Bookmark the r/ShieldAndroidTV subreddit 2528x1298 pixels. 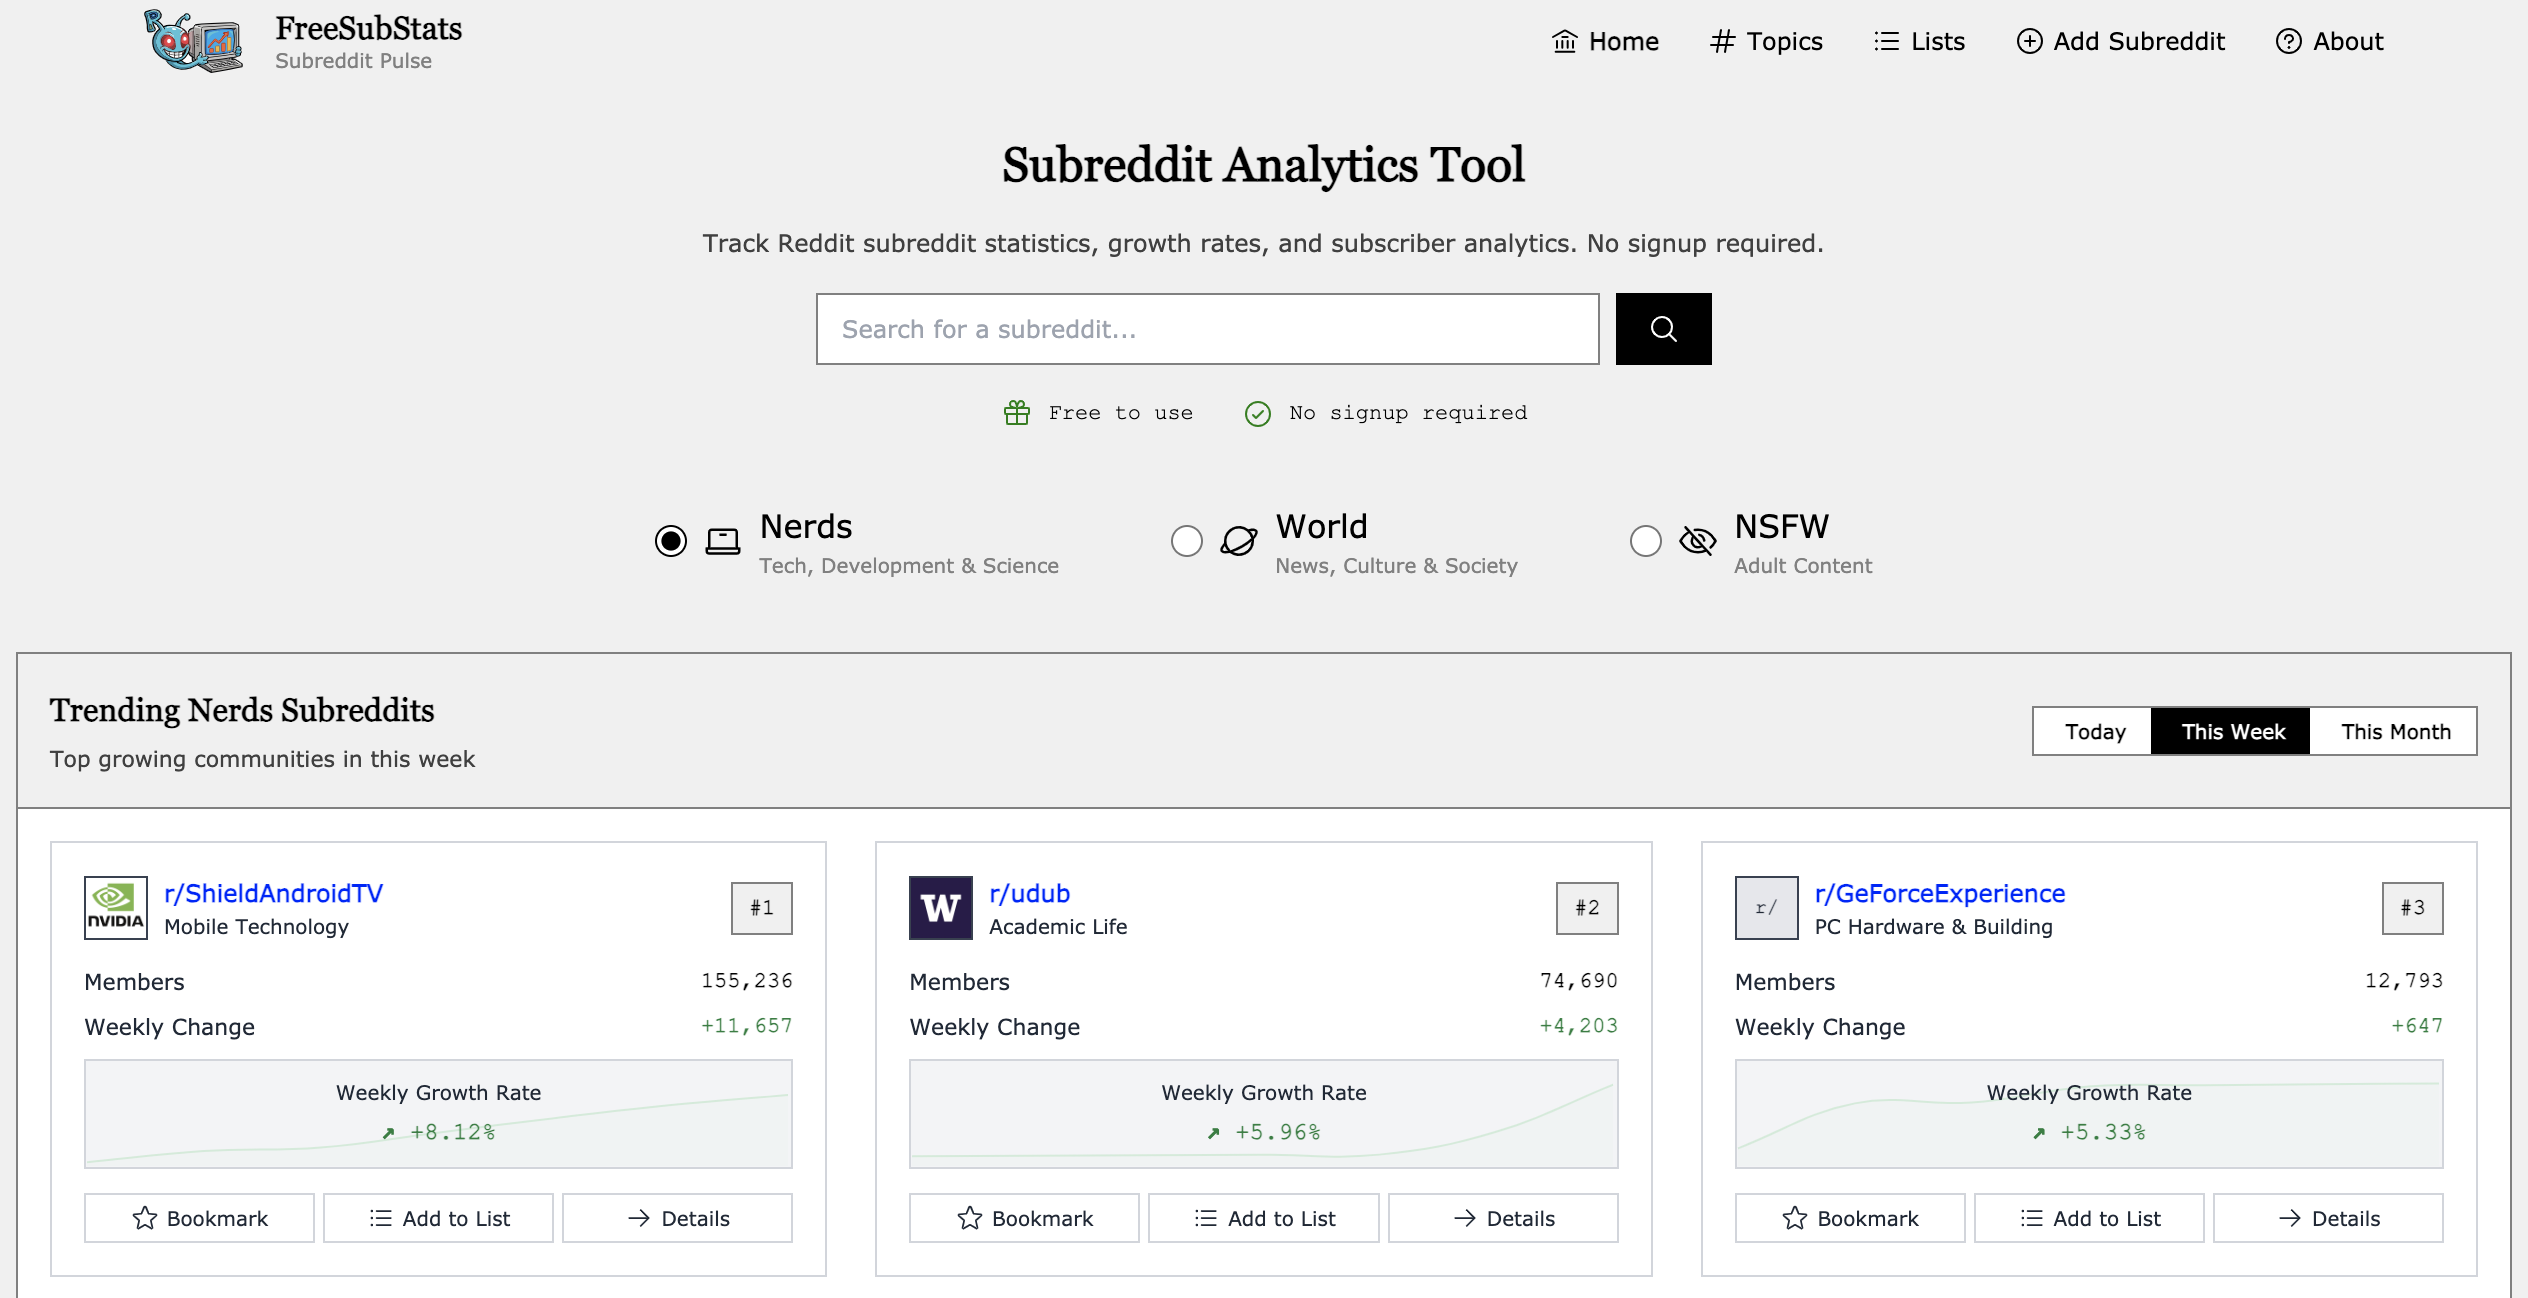[199, 1217]
